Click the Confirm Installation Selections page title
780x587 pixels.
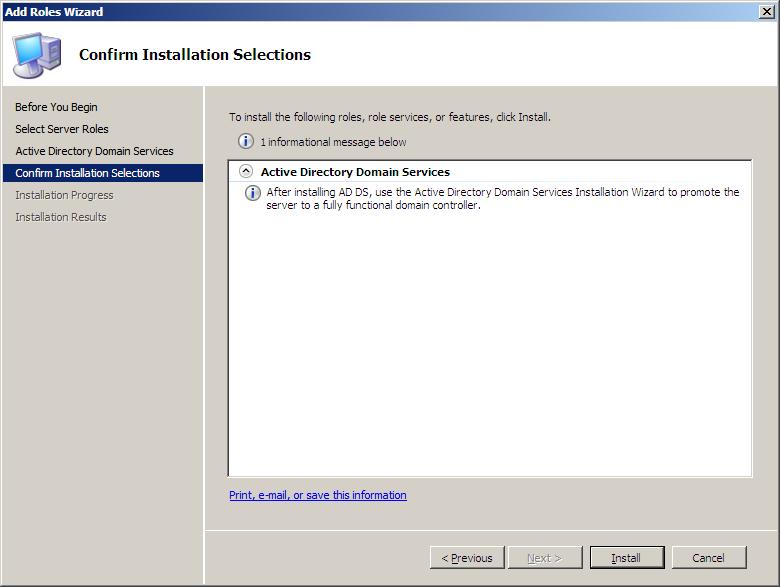195,54
